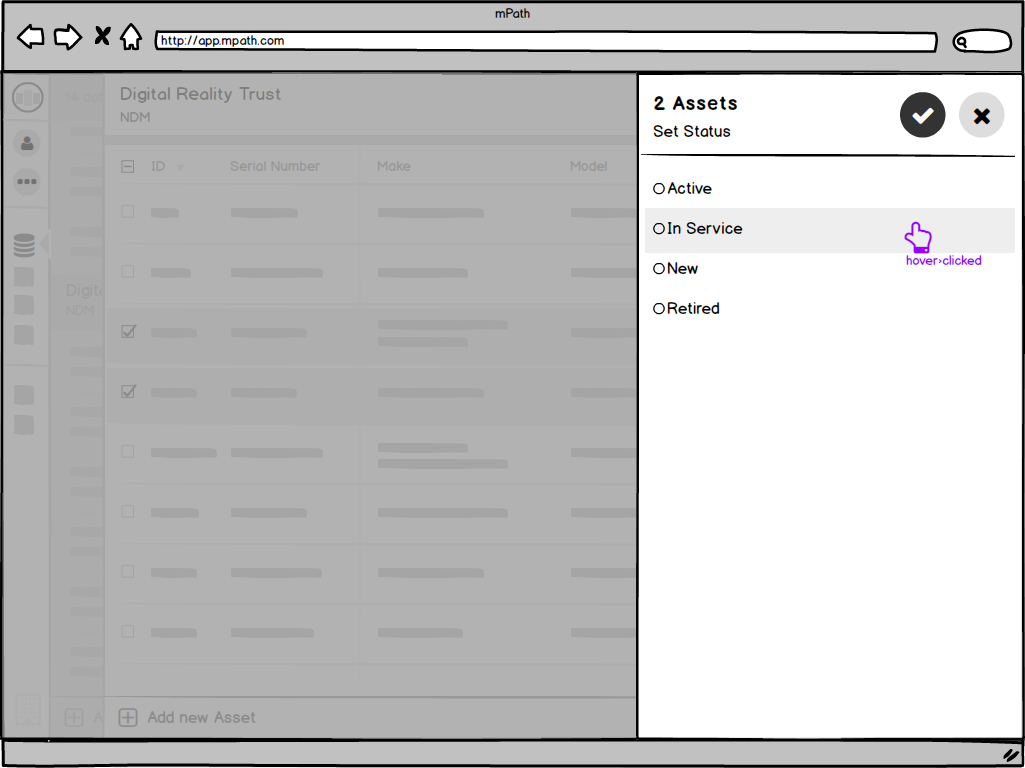Click the browser back arrow icon
The width and height of the screenshot is (1025, 768).
coord(29,36)
